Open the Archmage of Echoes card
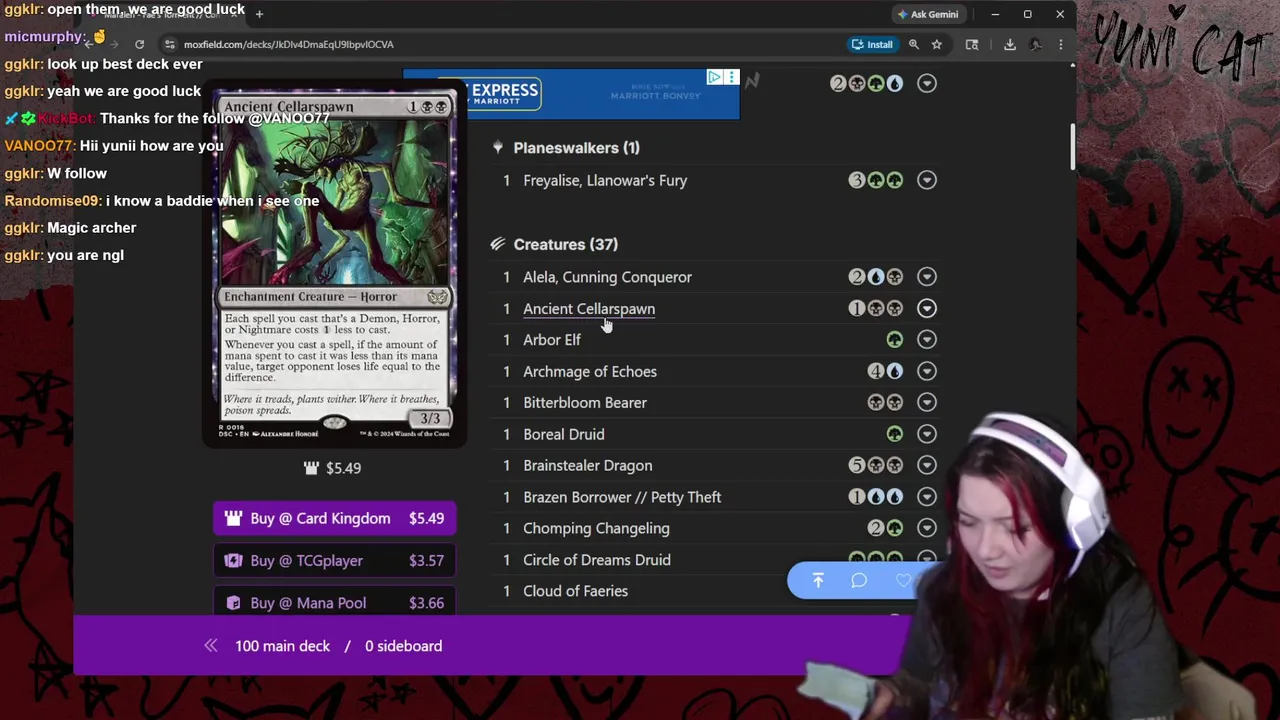Screen dimensions: 1280x720 click(x=590, y=371)
